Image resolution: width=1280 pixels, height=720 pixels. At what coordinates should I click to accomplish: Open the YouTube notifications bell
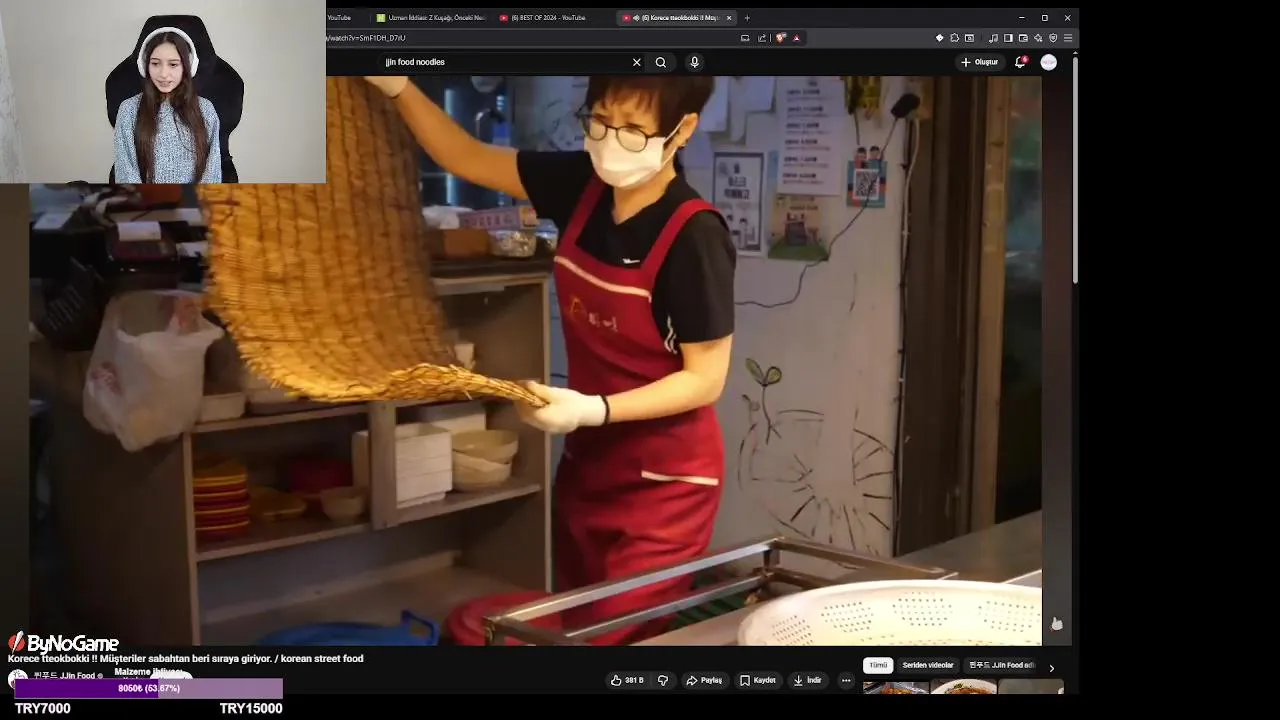[x=1021, y=62]
